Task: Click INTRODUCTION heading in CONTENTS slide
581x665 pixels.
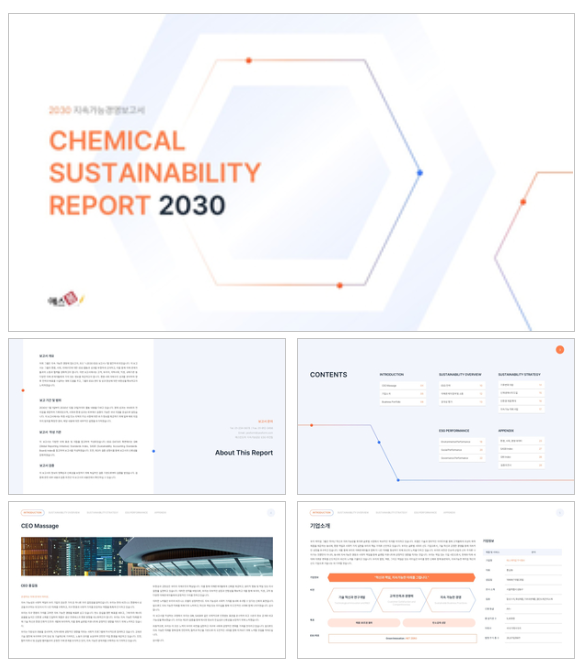Action: [391, 374]
